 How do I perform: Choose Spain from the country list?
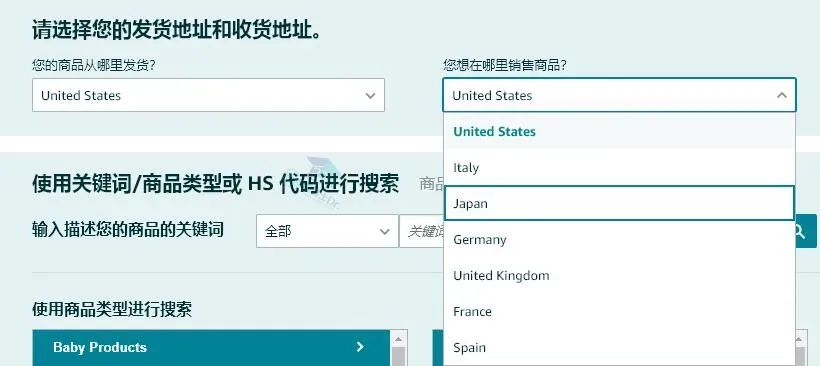coord(619,348)
